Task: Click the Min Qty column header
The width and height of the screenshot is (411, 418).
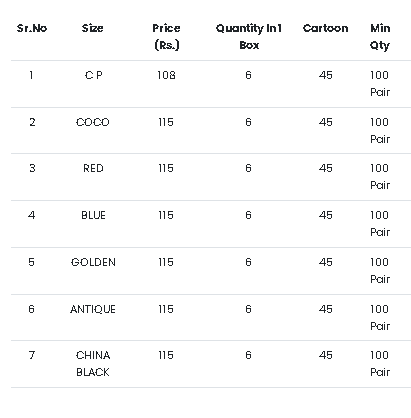Action: point(380,37)
